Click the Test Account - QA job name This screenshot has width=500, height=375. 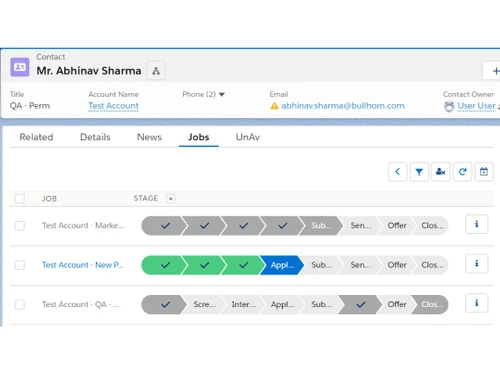pos(80,304)
